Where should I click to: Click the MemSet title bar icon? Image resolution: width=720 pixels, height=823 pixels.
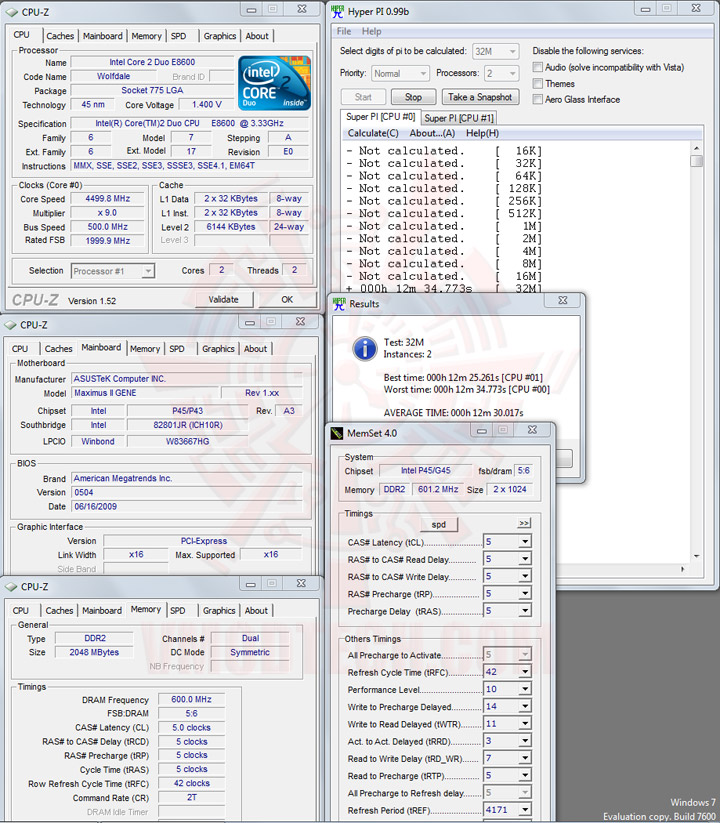pos(336,433)
